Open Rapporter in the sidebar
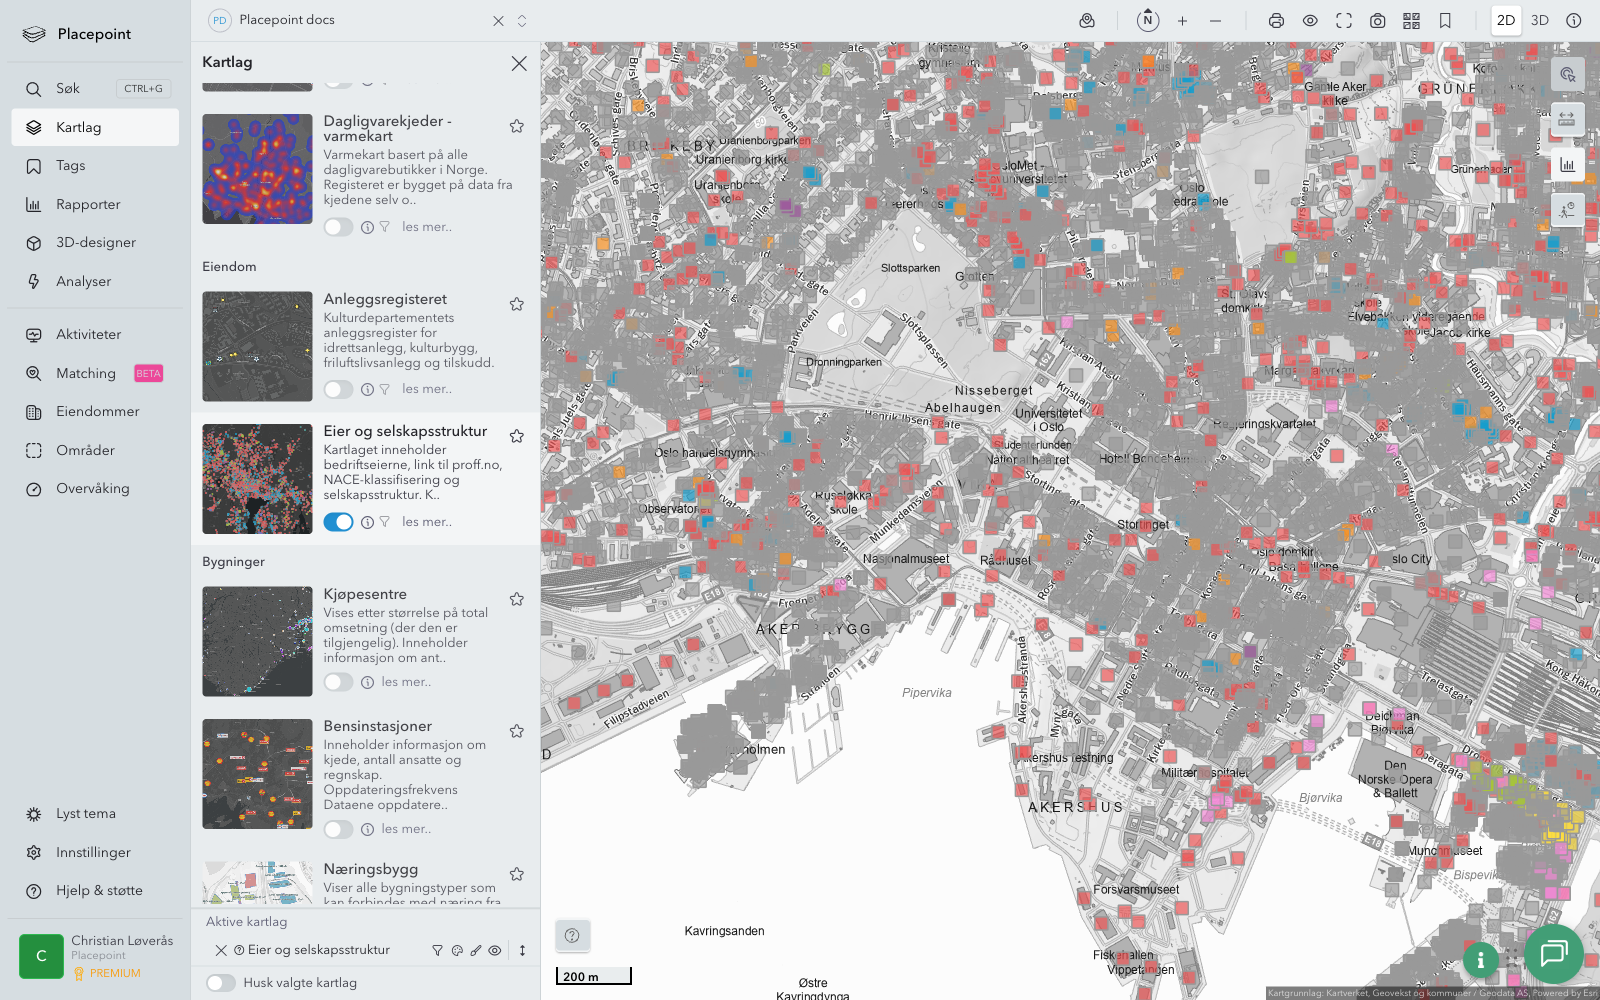This screenshot has height=1000, width=1600. click(88, 205)
